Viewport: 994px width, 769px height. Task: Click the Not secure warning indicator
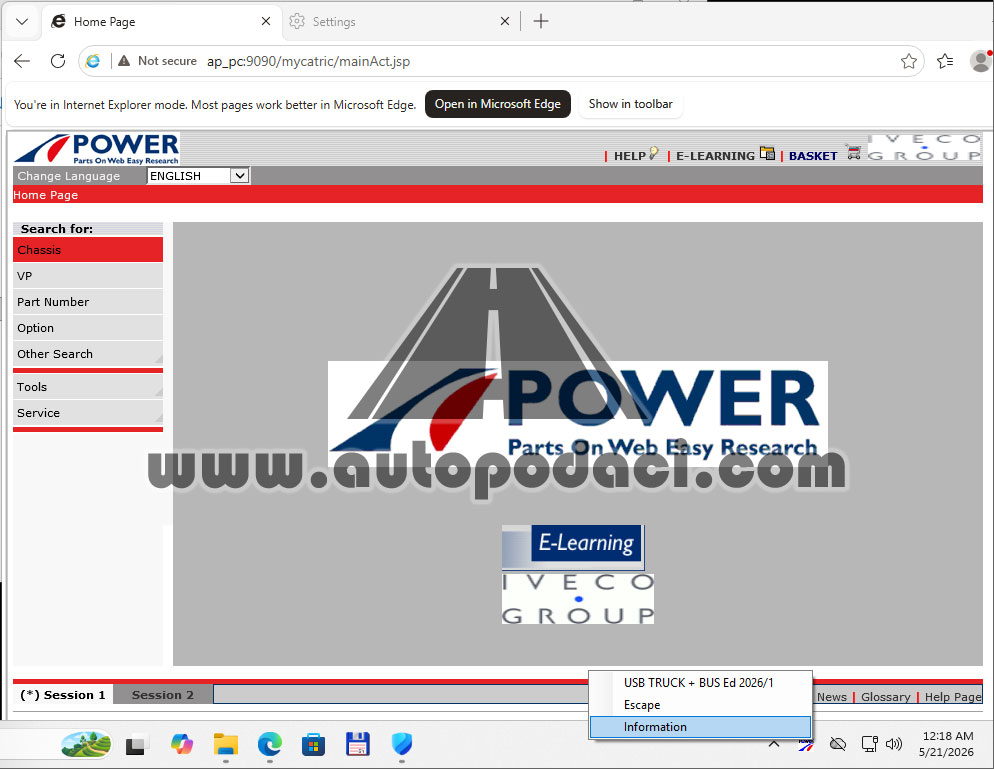point(157,61)
